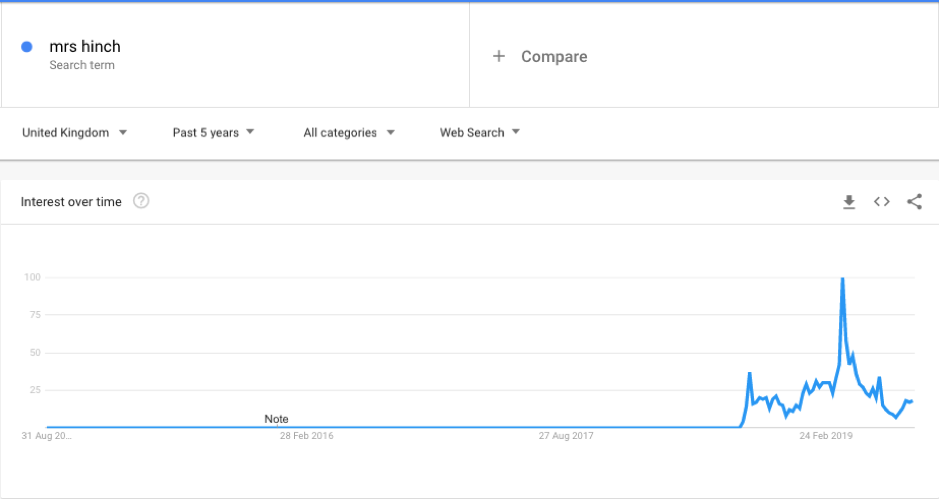Click the Search term label under mrs hinch
Image resolution: width=939 pixels, height=499 pixels.
coord(82,65)
